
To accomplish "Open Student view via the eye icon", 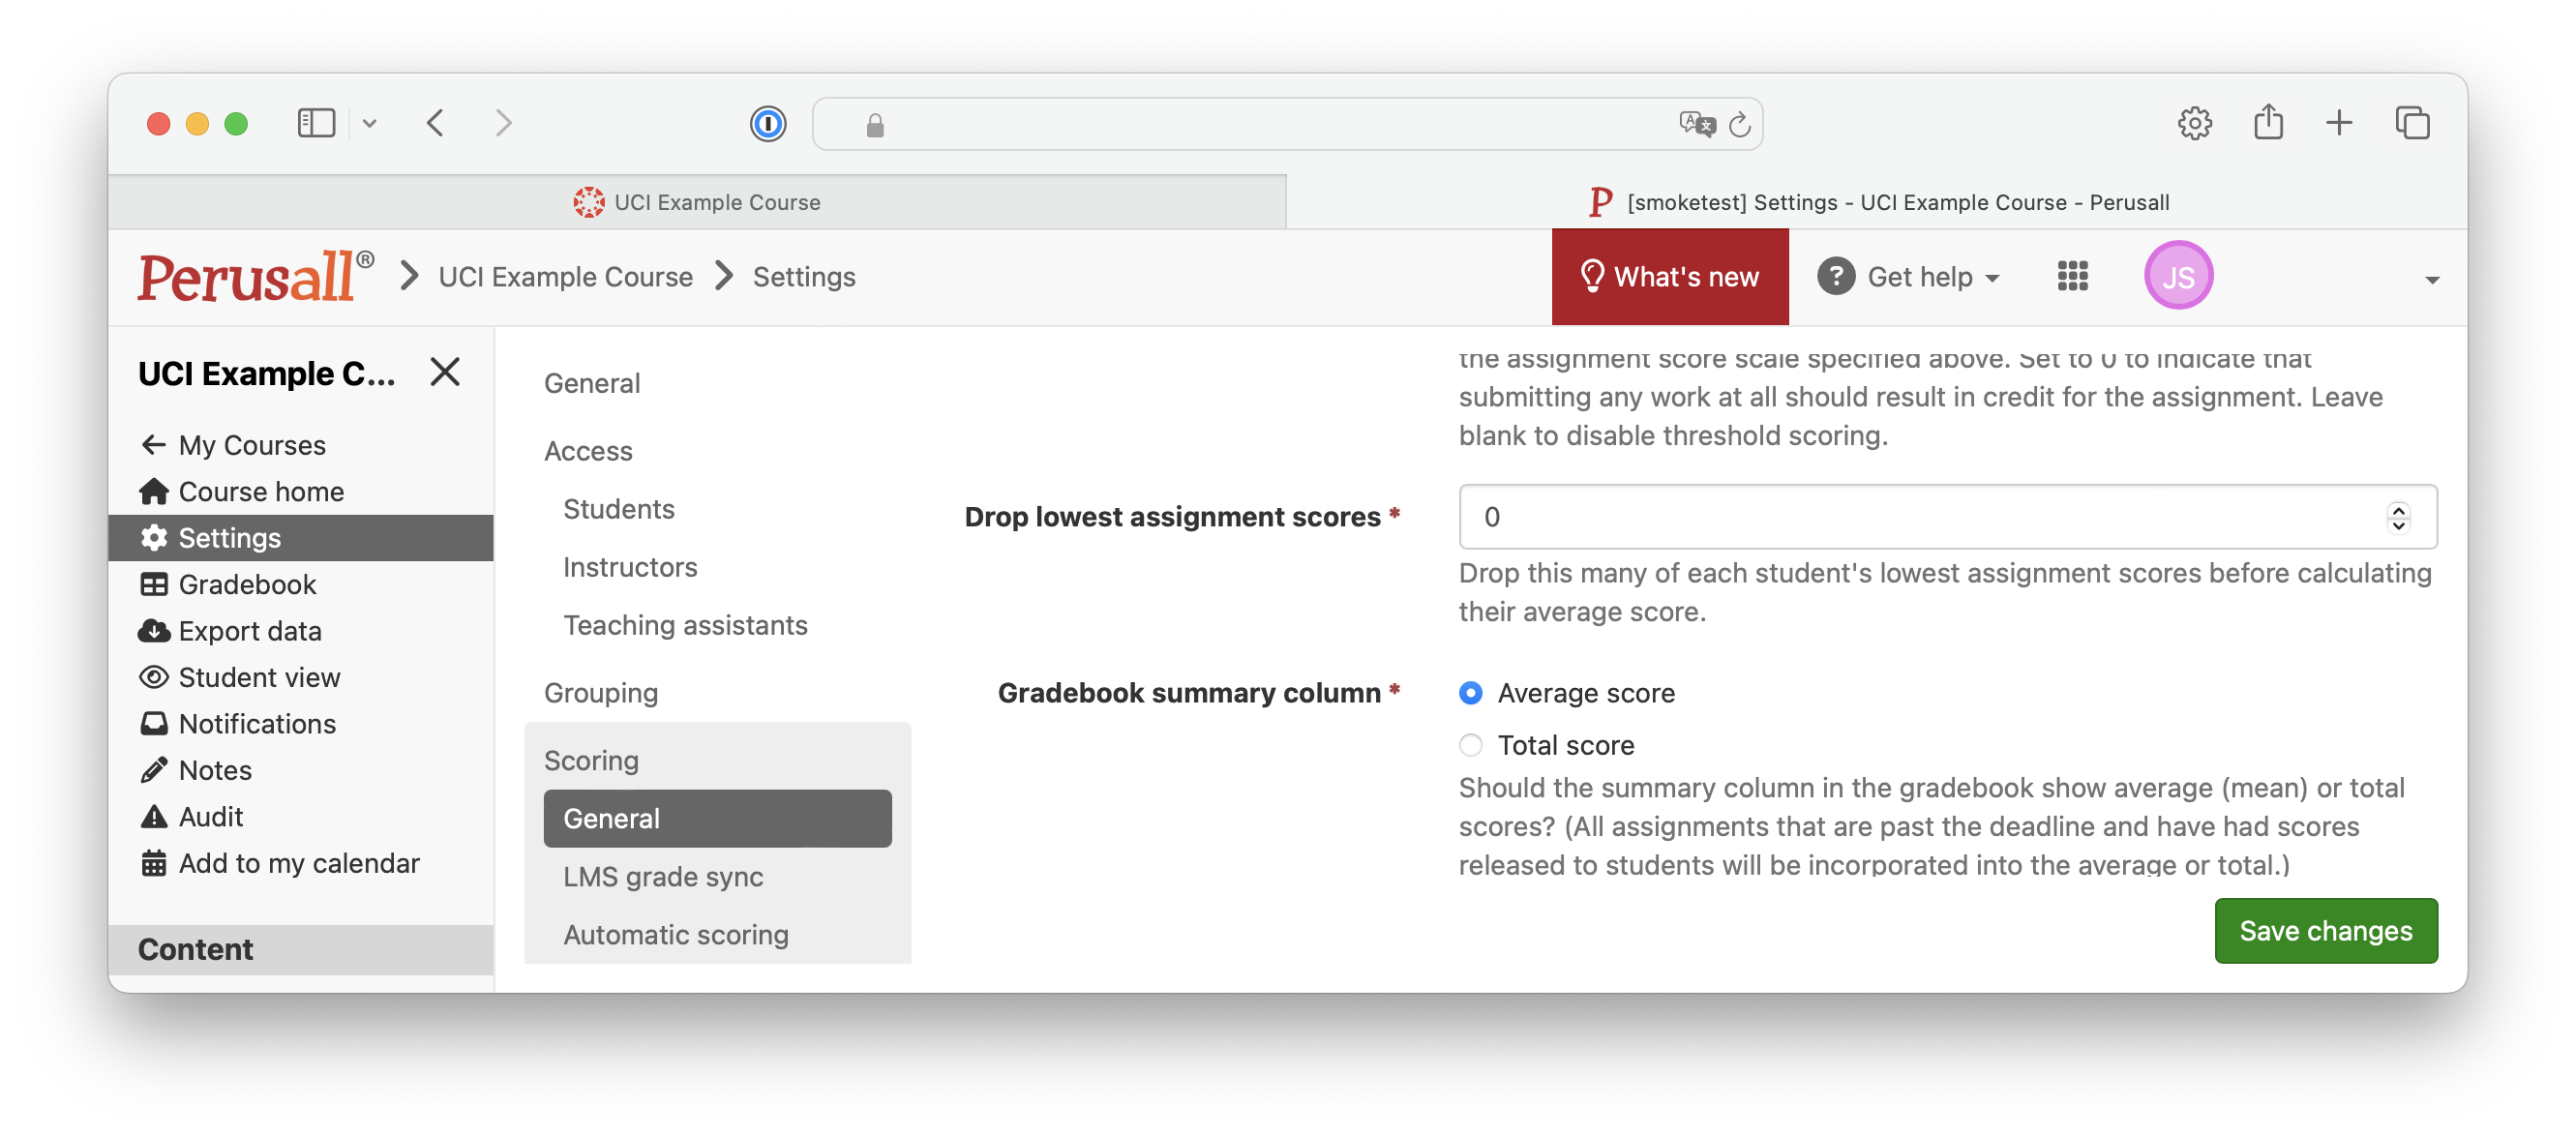I will 155,677.
